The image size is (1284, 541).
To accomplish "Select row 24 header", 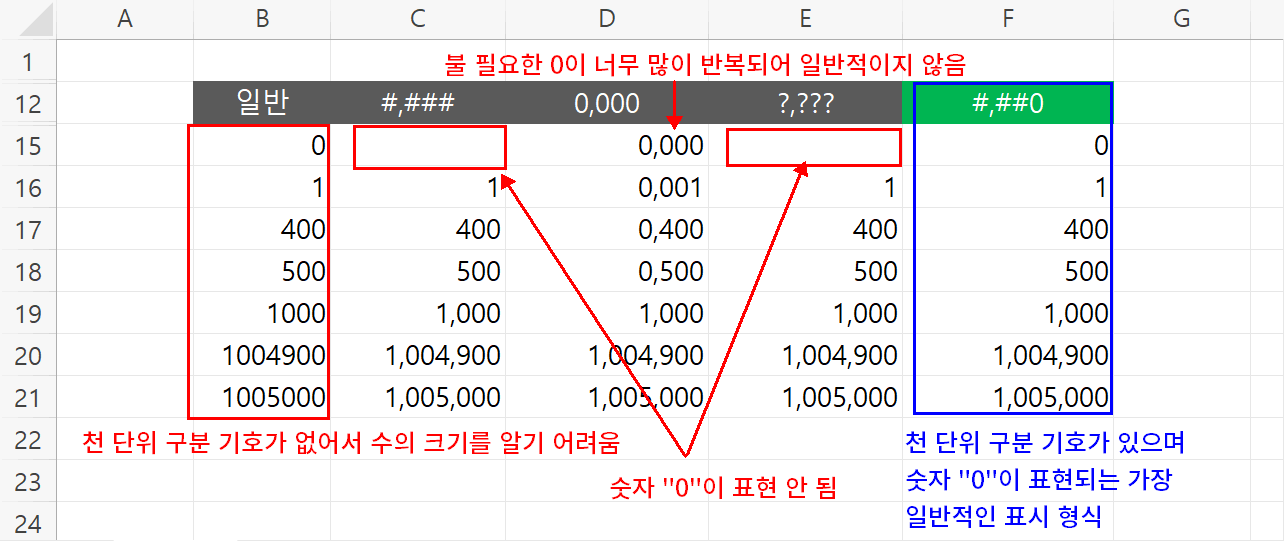I will [x=28, y=521].
